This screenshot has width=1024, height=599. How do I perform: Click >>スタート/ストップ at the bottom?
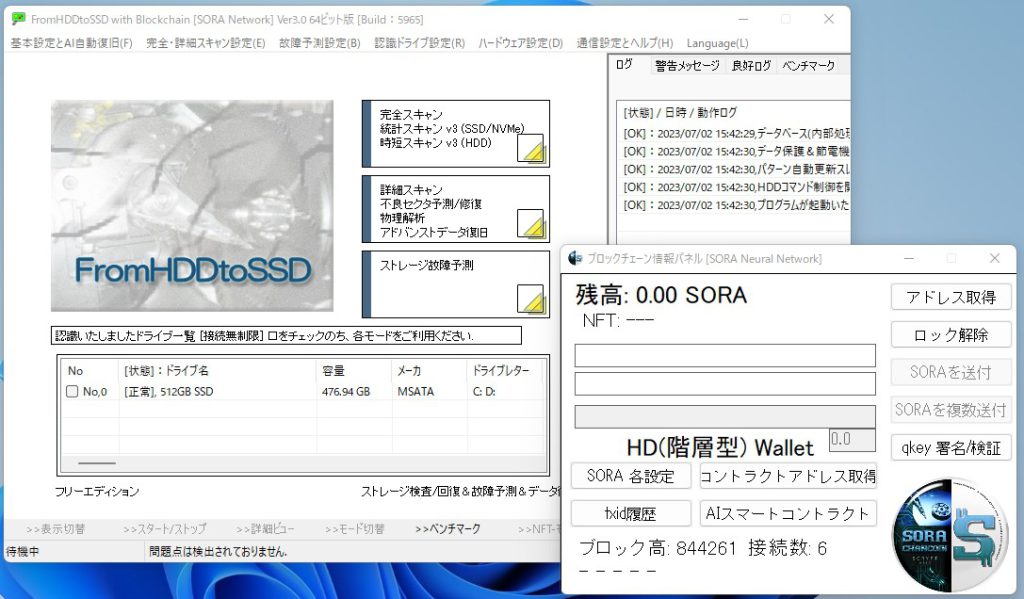(165, 529)
